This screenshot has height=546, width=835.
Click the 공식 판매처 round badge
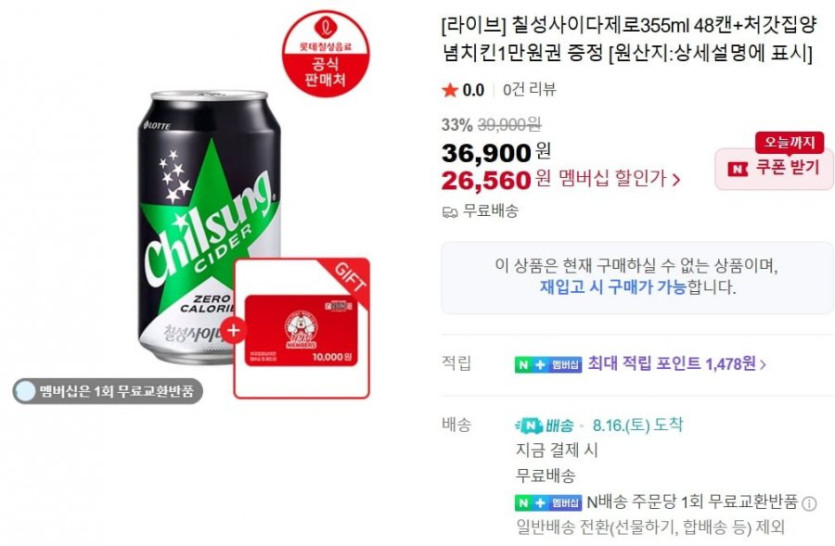click(x=325, y=54)
